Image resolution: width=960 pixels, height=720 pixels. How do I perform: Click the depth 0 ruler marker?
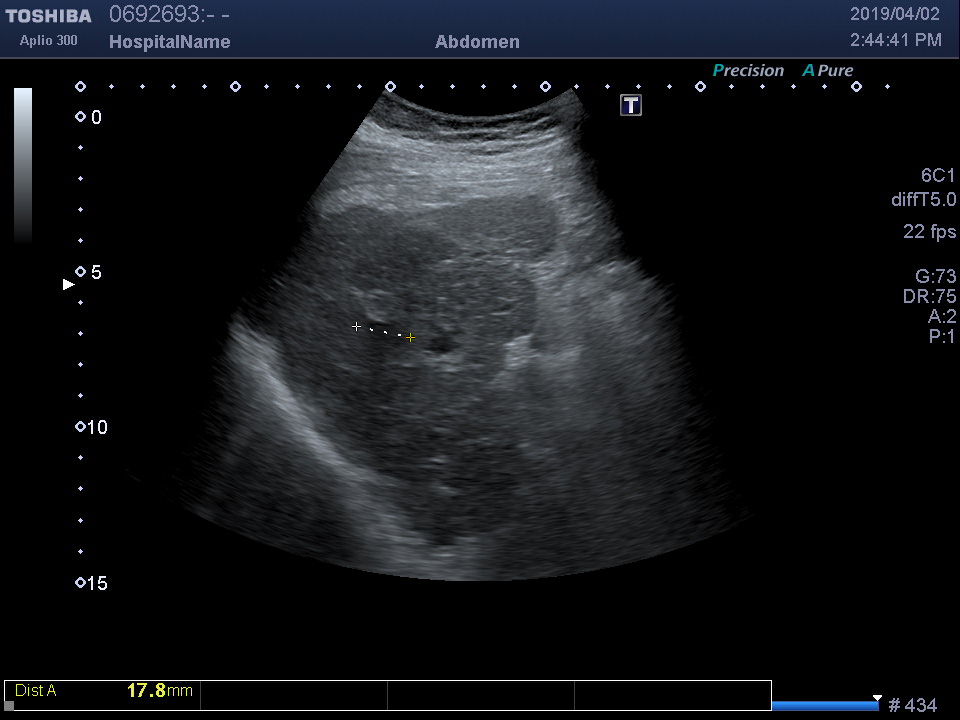click(x=80, y=117)
